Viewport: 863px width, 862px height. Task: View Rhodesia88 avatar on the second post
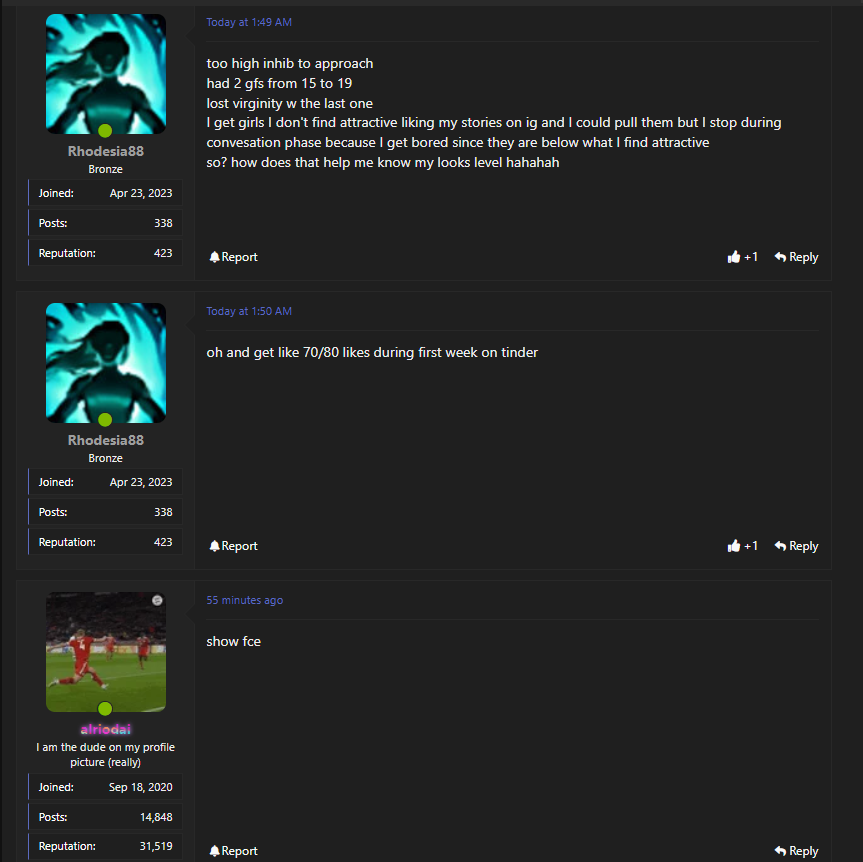click(106, 363)
